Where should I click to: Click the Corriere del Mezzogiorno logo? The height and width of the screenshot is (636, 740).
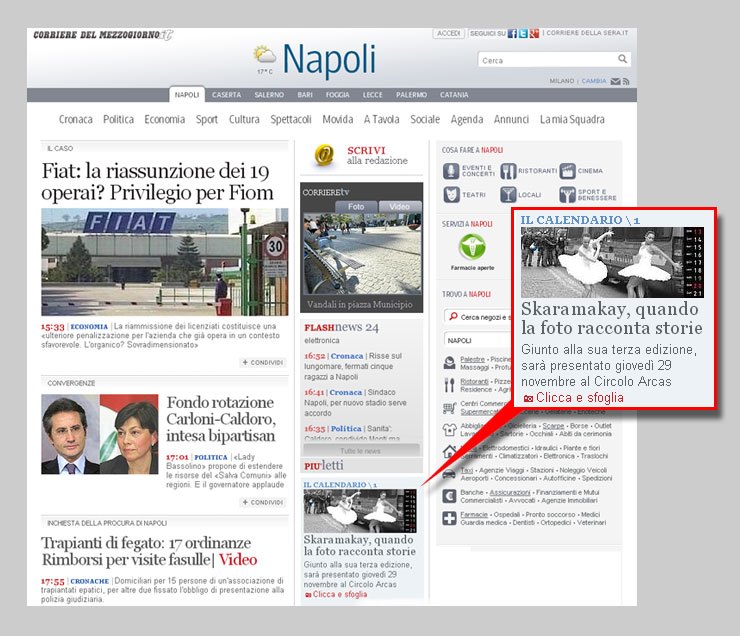pos(103,35)
